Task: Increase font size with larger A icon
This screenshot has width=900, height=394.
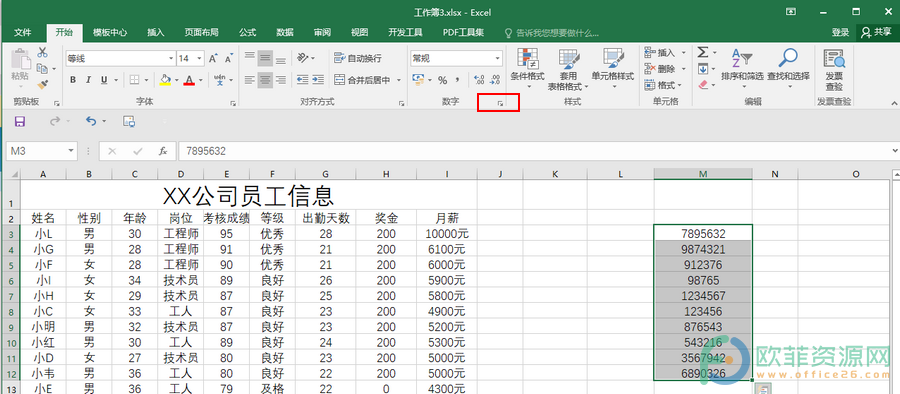Action: pyautogui.click(x=212, y=59)
